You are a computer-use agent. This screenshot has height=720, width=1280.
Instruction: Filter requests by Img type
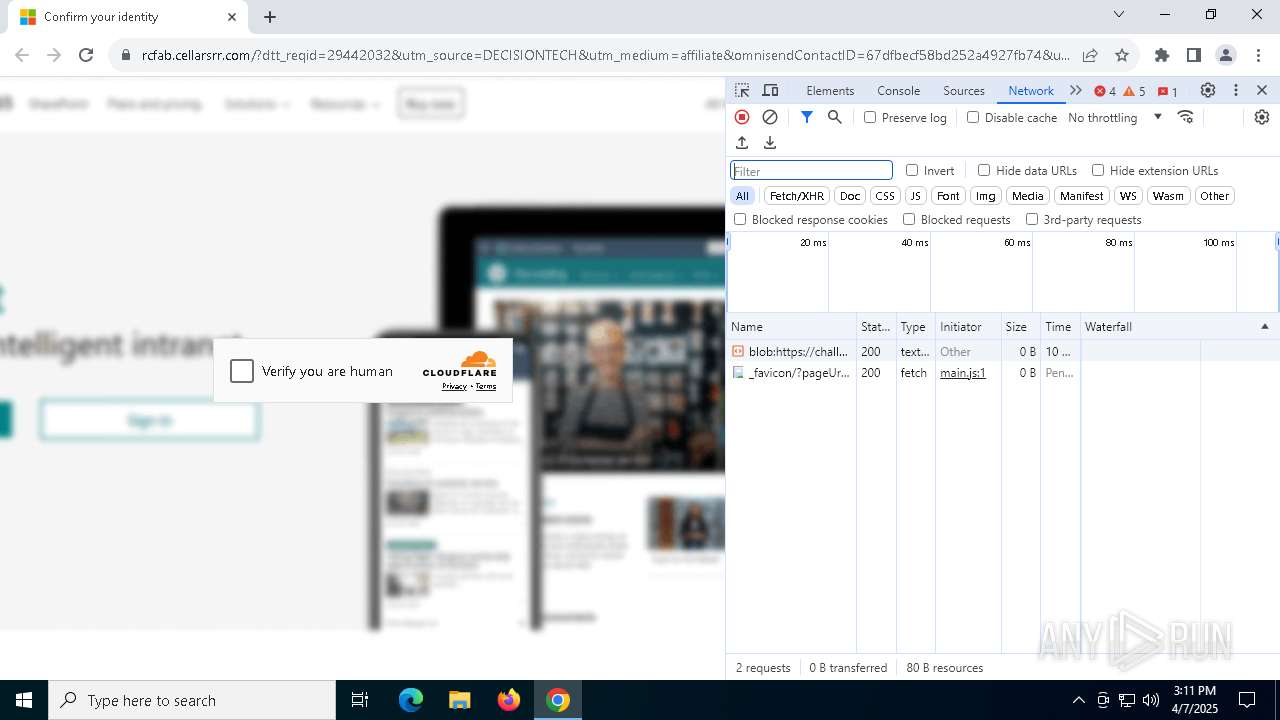coord(986,196)
